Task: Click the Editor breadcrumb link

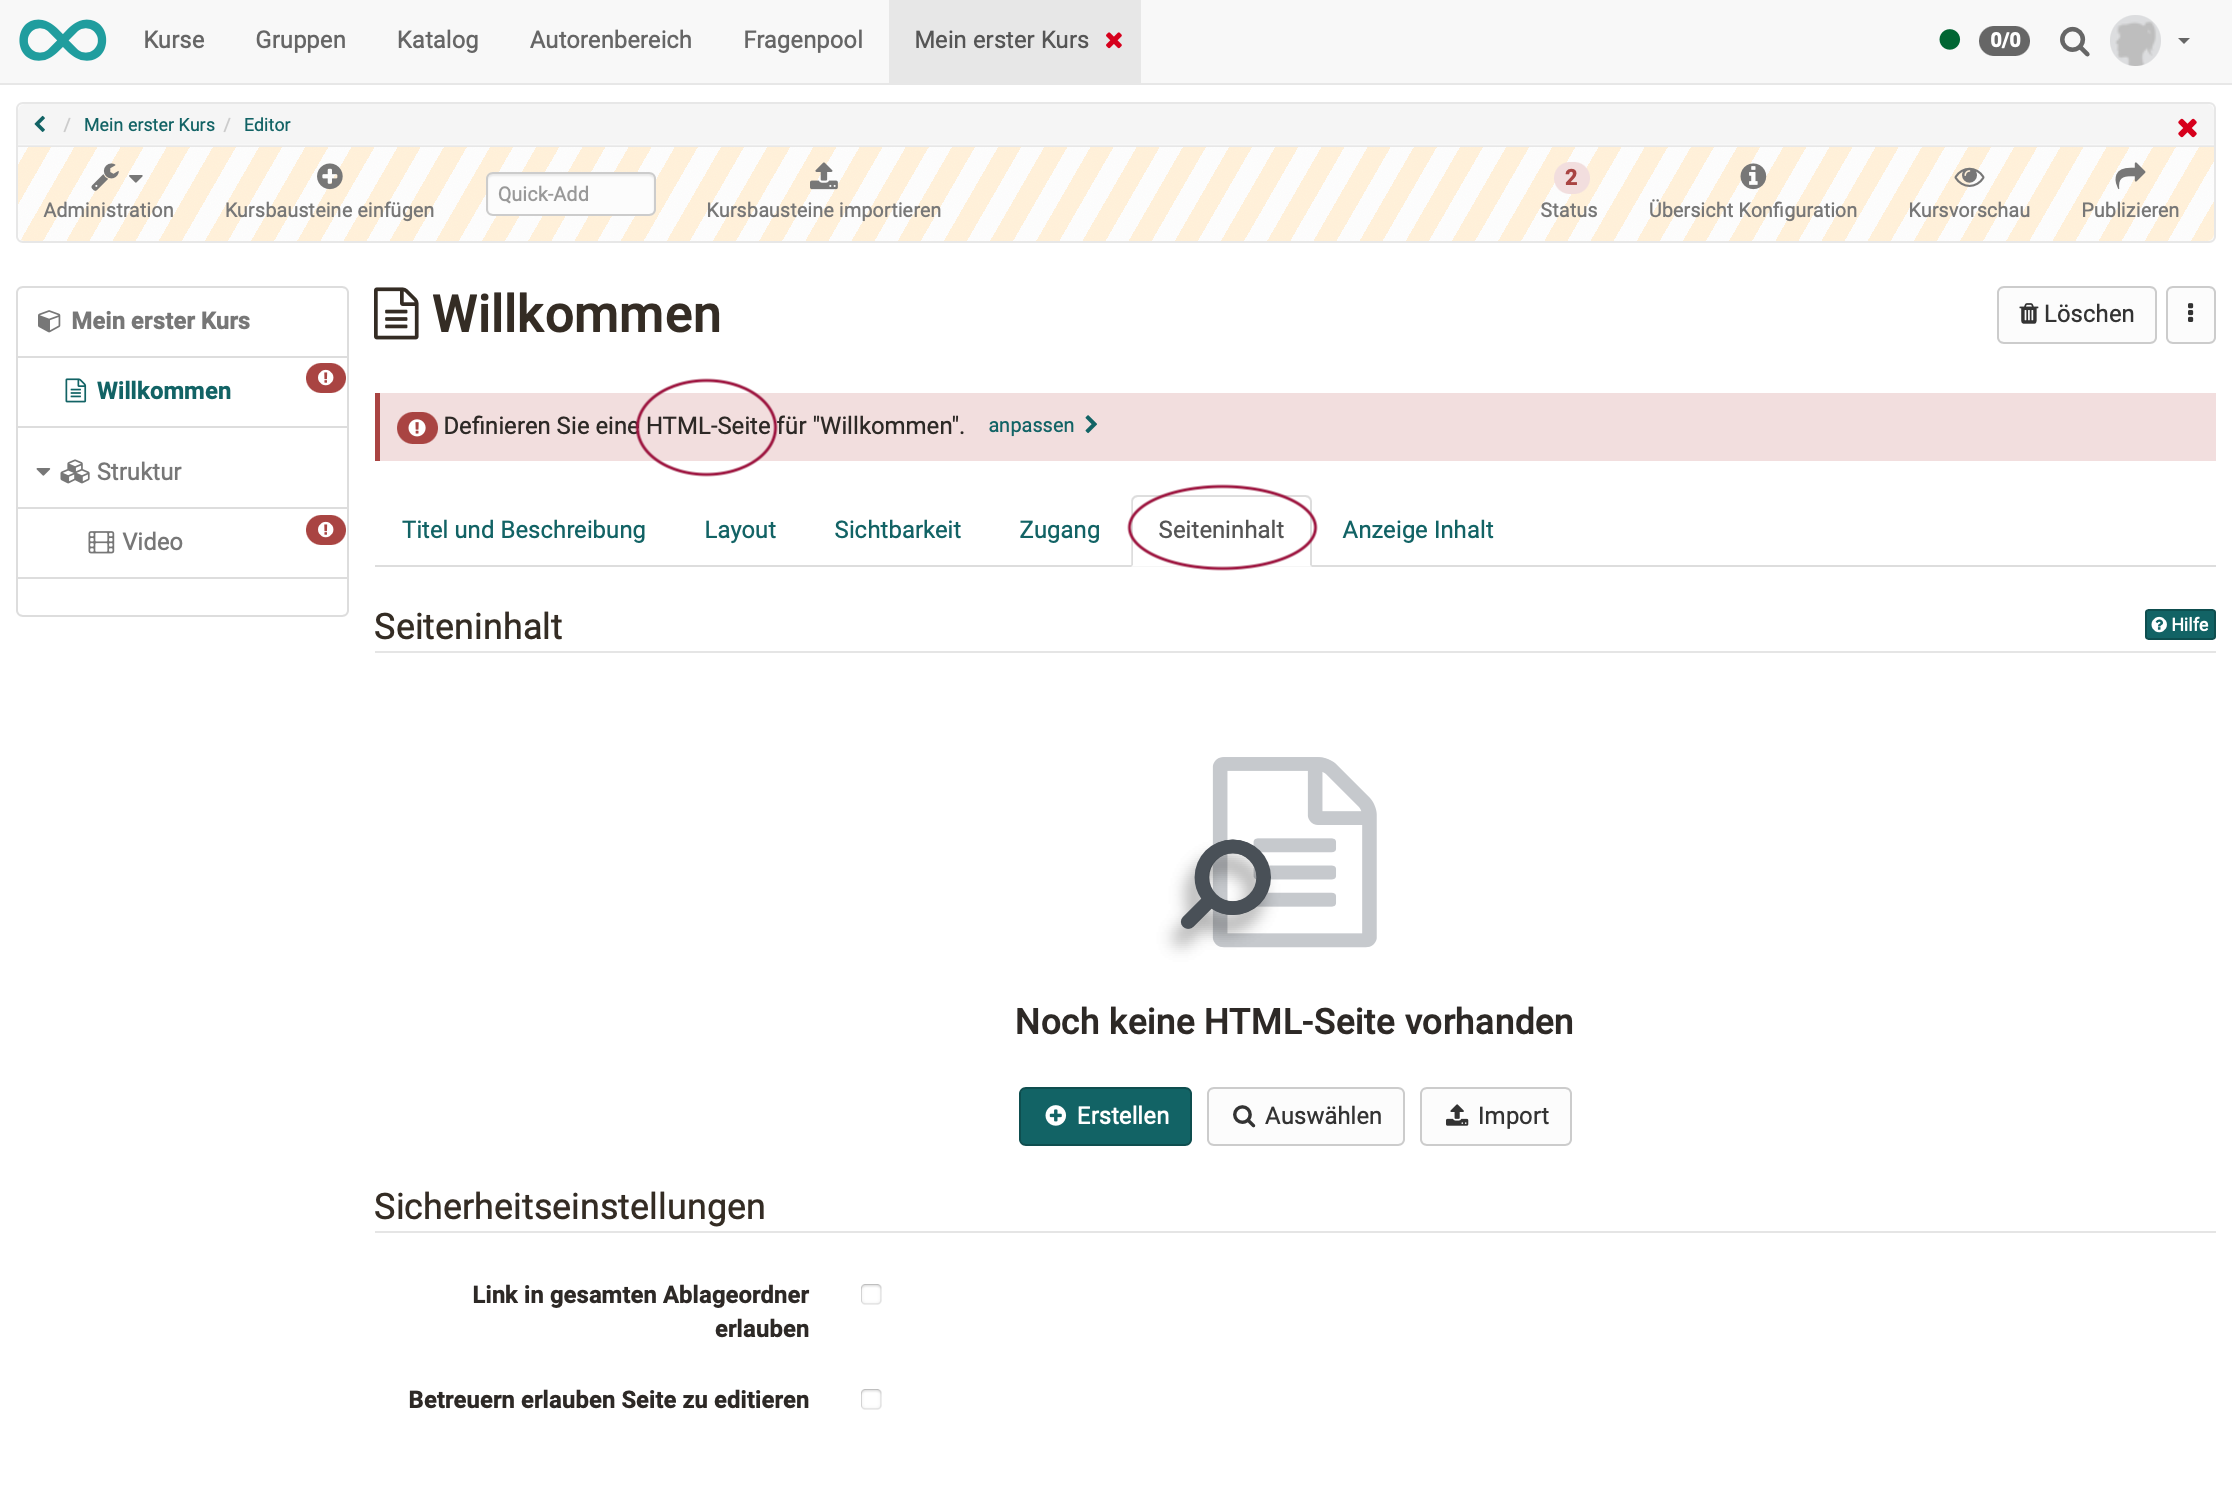Action: (x=267, y=125)
